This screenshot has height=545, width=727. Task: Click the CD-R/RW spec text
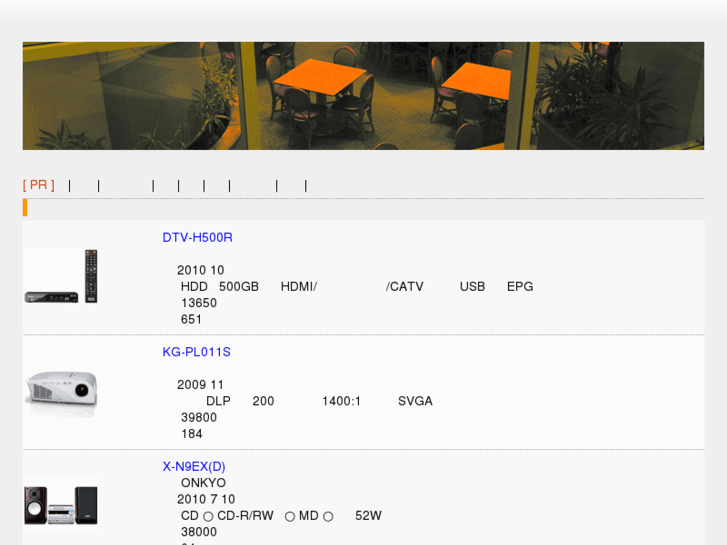click(x=245, y=515)
